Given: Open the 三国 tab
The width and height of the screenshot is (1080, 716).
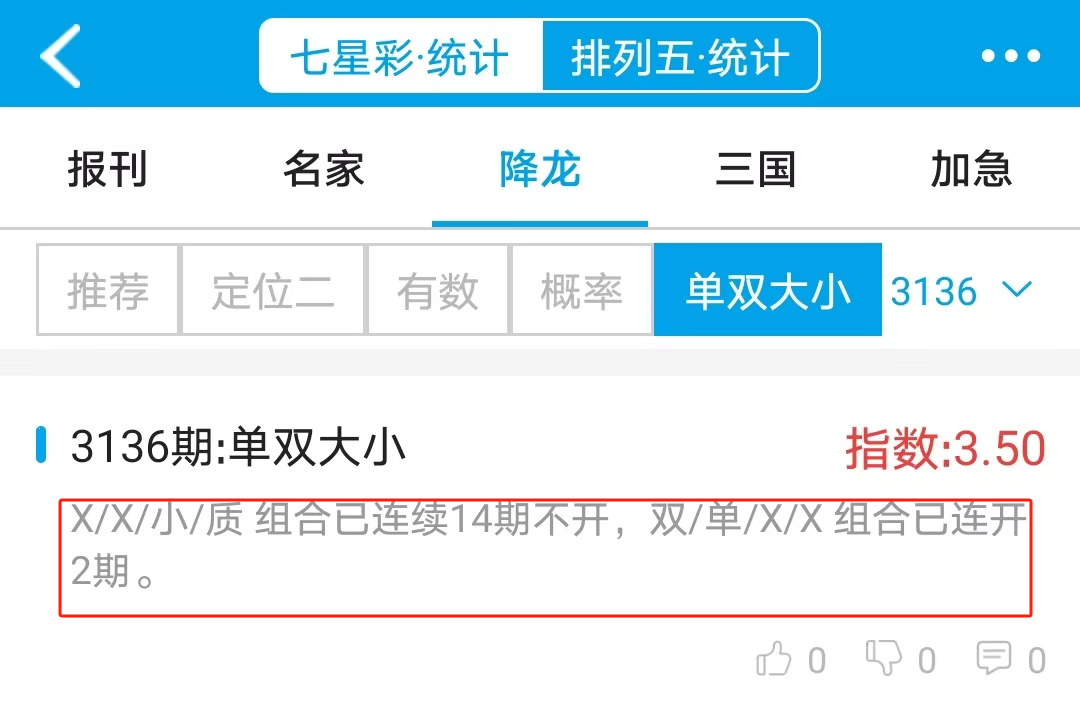Looking at the screenshot, I should (x=756, y=169).
